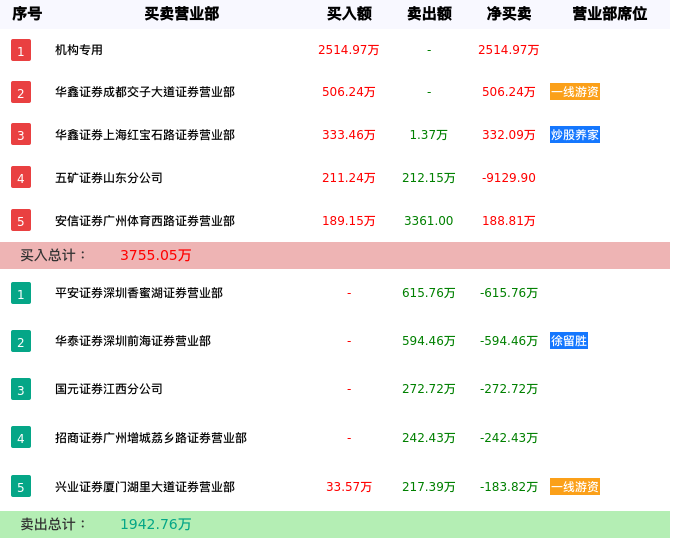Viewport: 676px width, 540px height.
Task: Open 国元证券江西分公司
Action: coord(109,389)
